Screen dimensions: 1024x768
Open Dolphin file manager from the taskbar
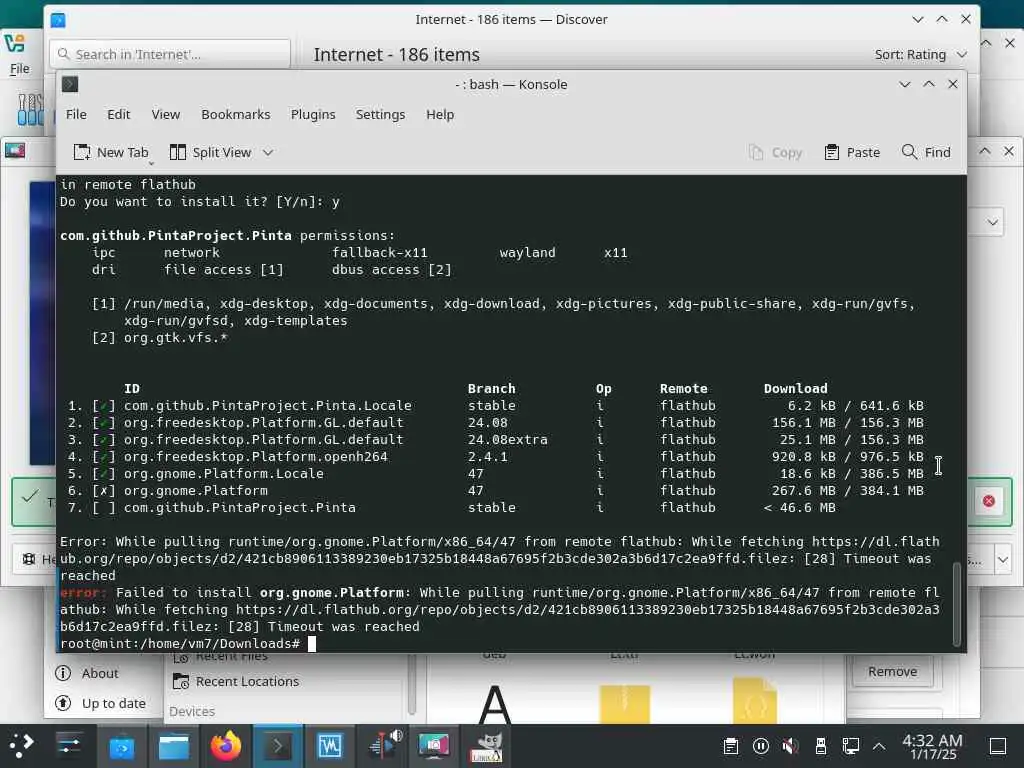coord(174,746)
